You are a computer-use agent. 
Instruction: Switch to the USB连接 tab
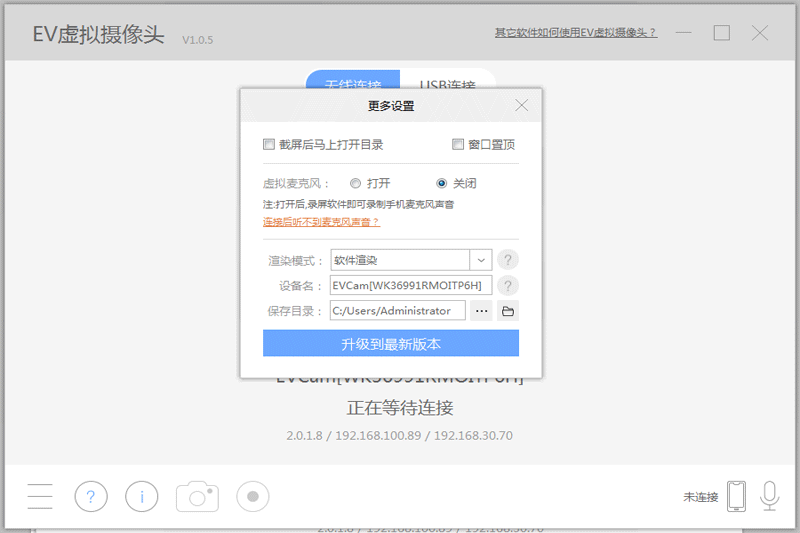pos(447,80)
